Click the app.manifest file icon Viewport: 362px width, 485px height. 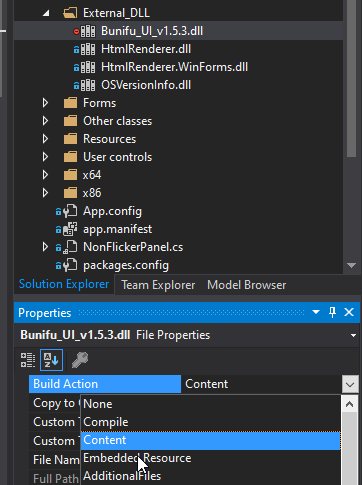coord(70,229)
